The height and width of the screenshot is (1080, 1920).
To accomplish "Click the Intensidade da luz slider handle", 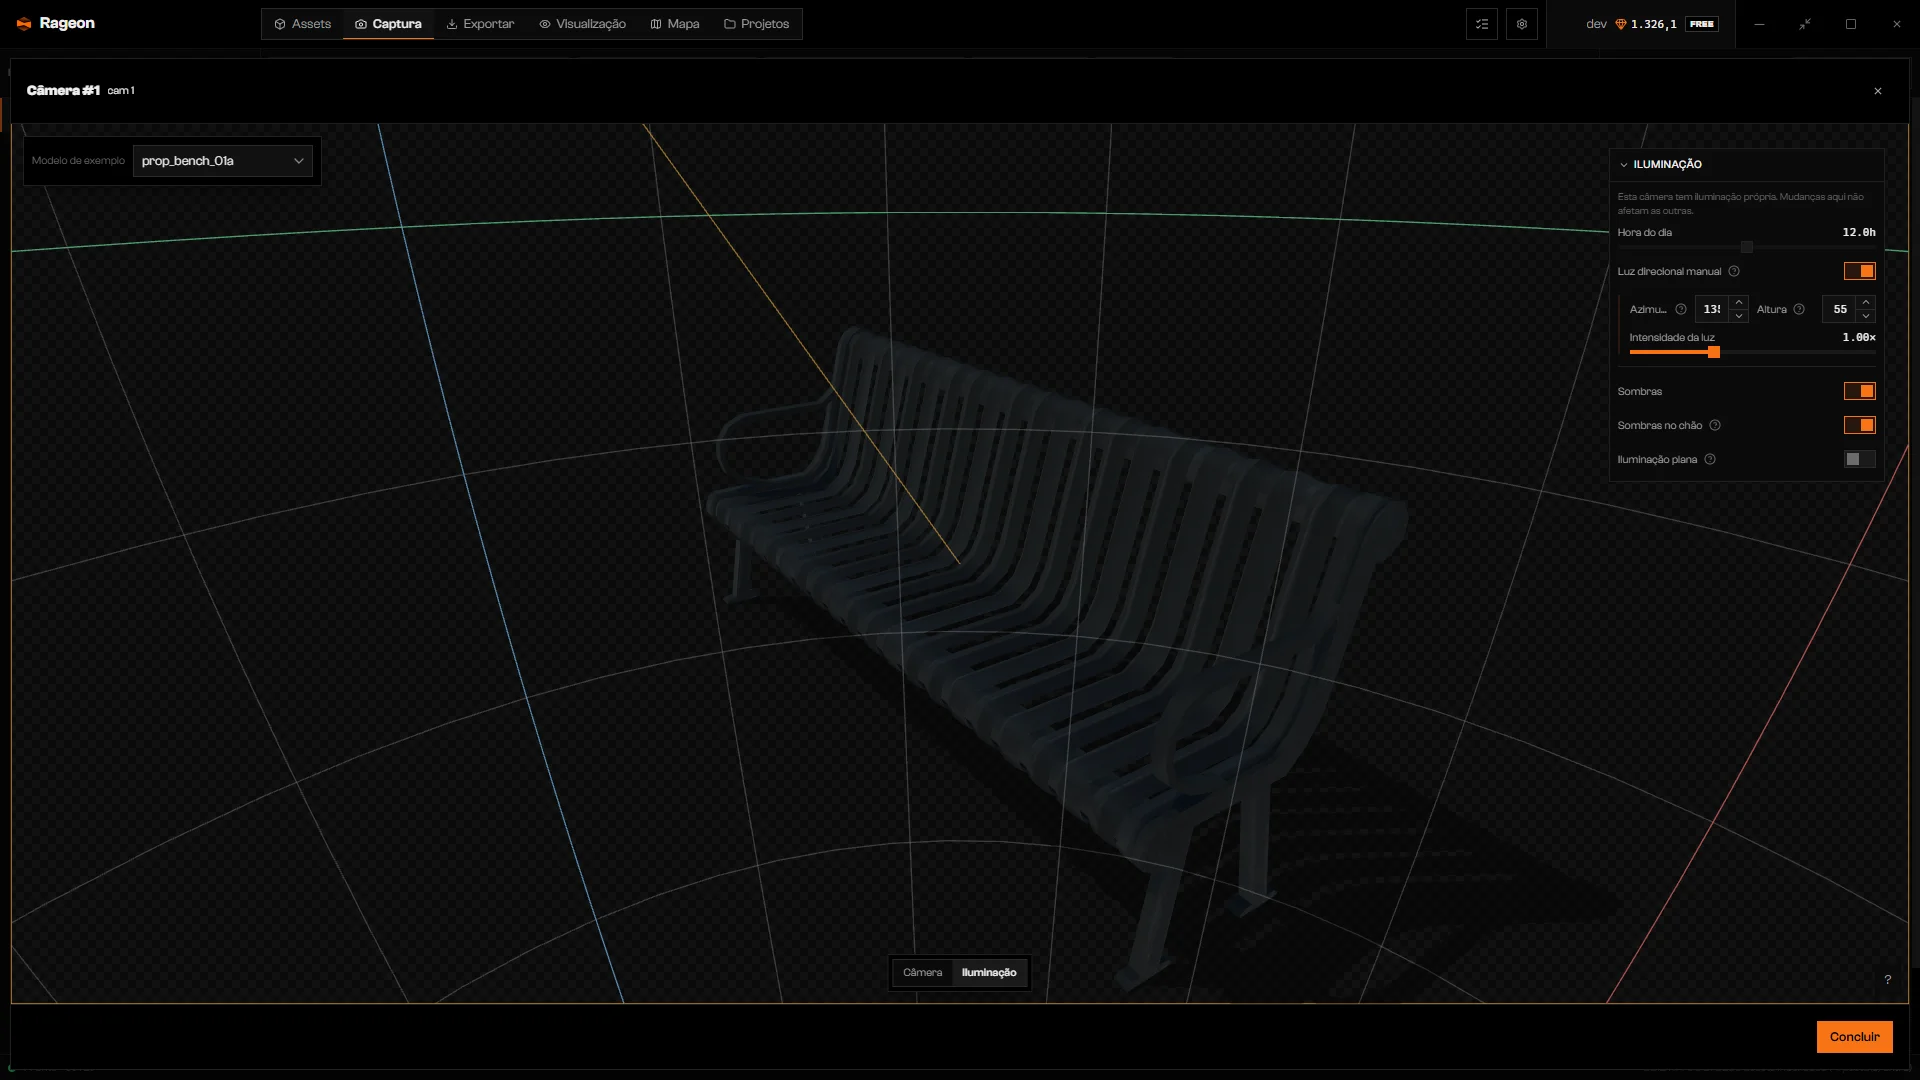I will click(x=1714, y=352).
